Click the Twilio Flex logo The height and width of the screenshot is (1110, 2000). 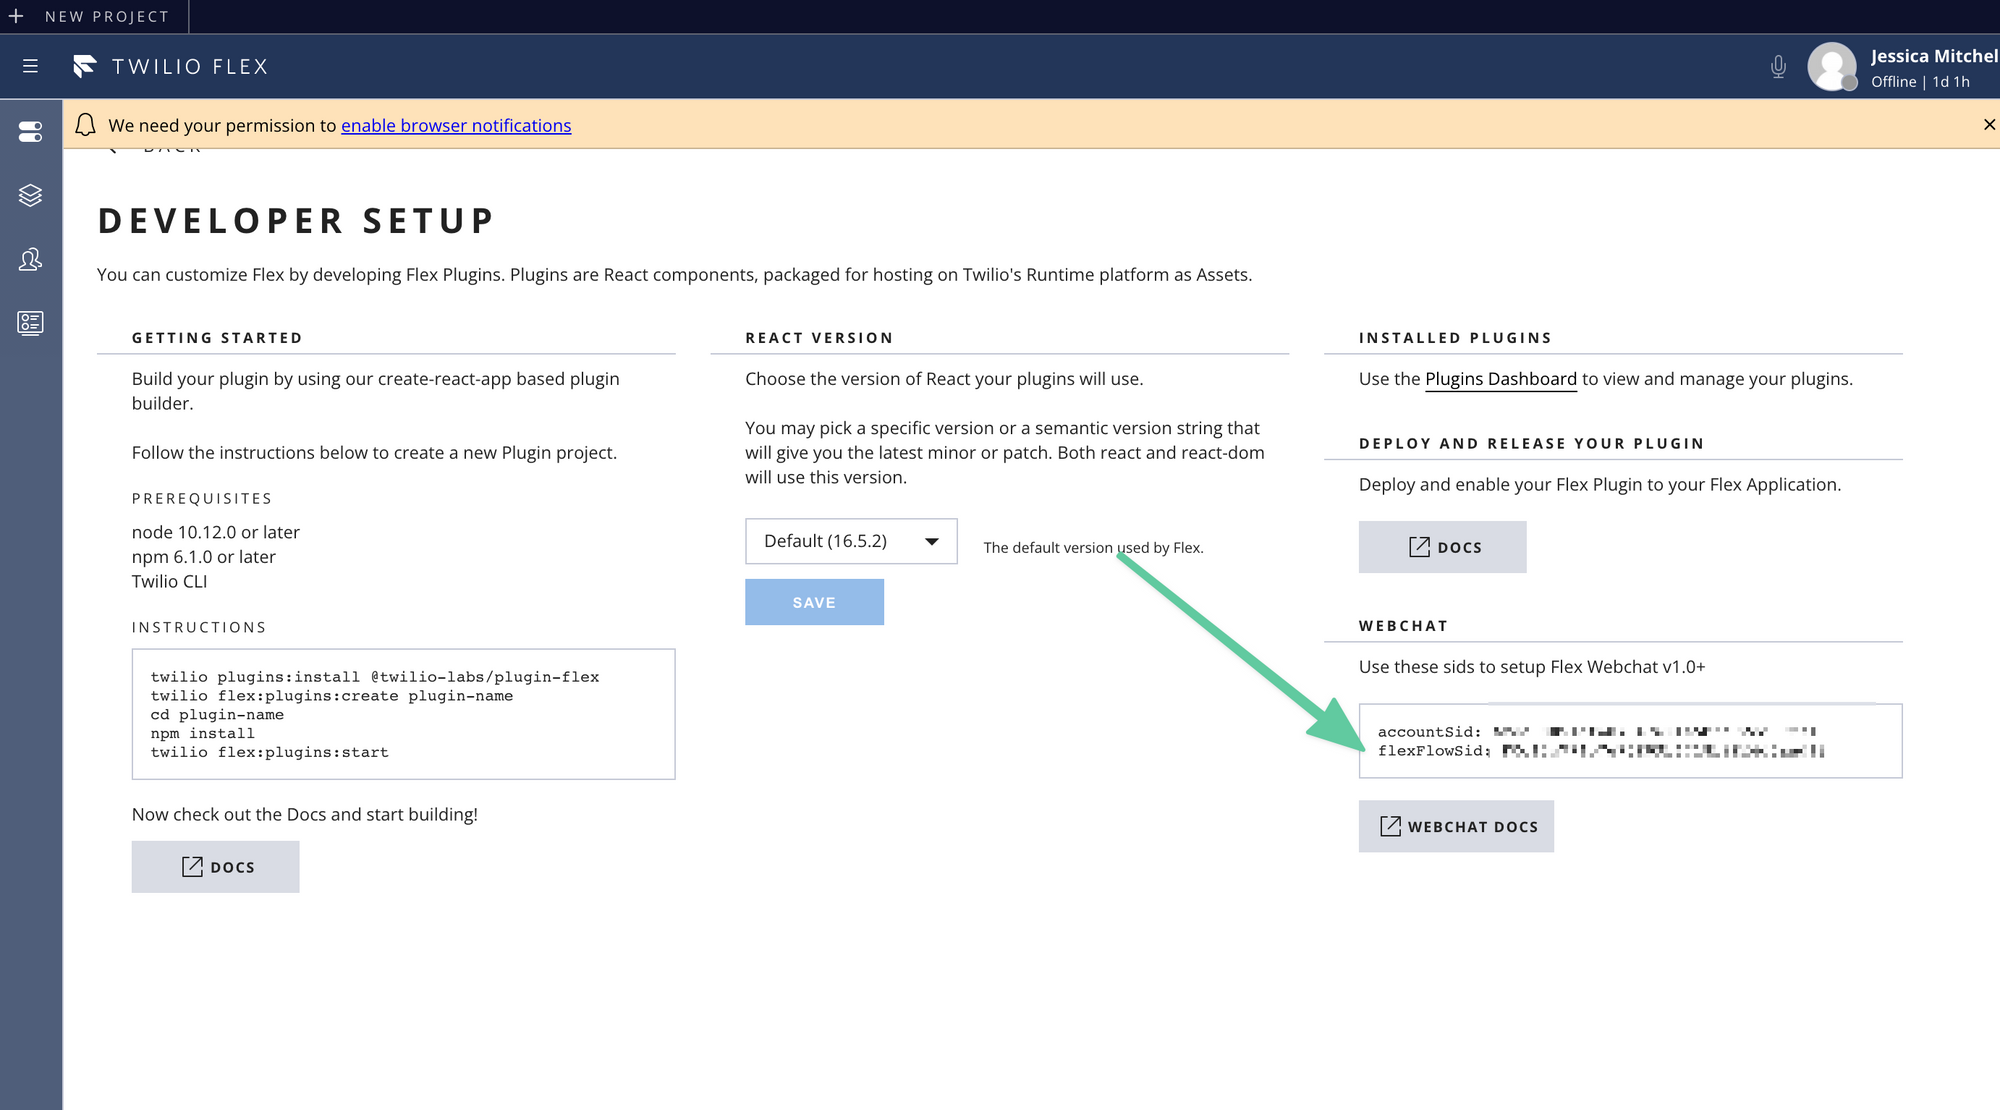click(x=171, y=66)
